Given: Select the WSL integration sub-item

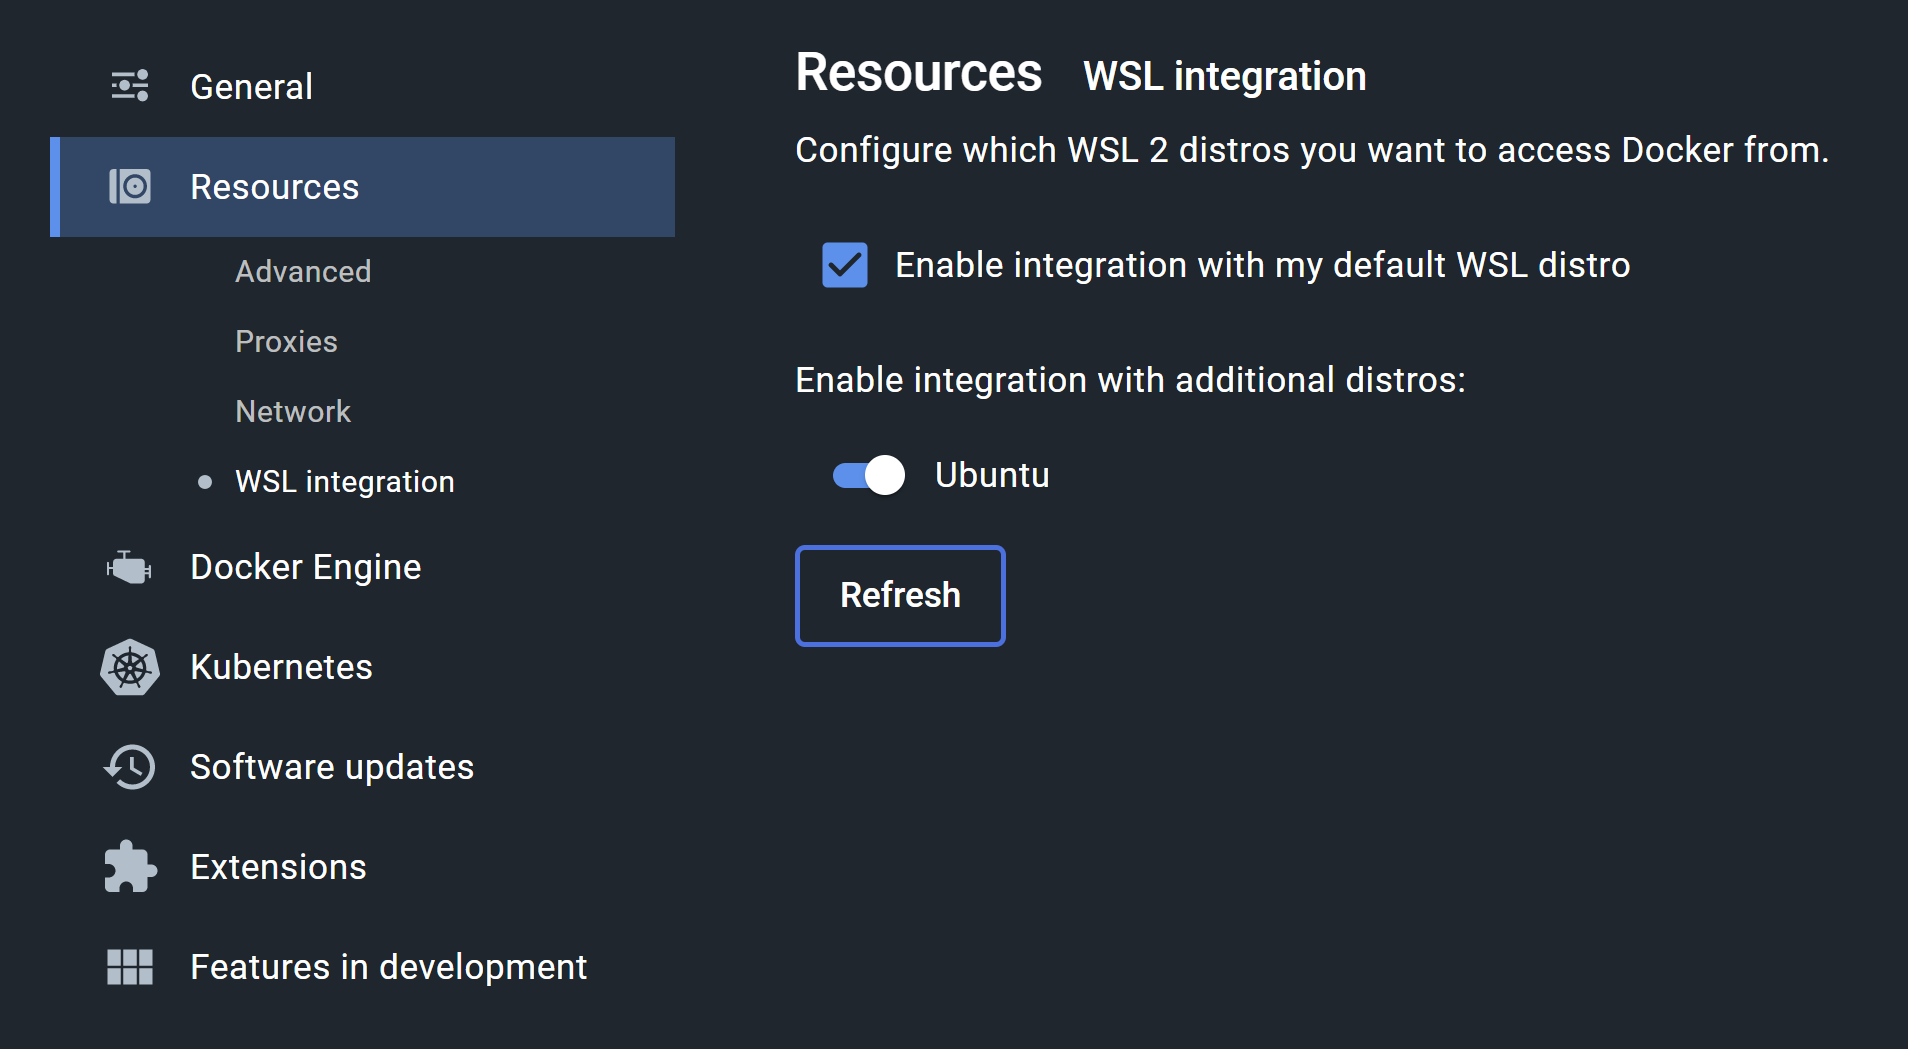Looking at the screenshot, I should pyautogui.click(x=345, y=481).
